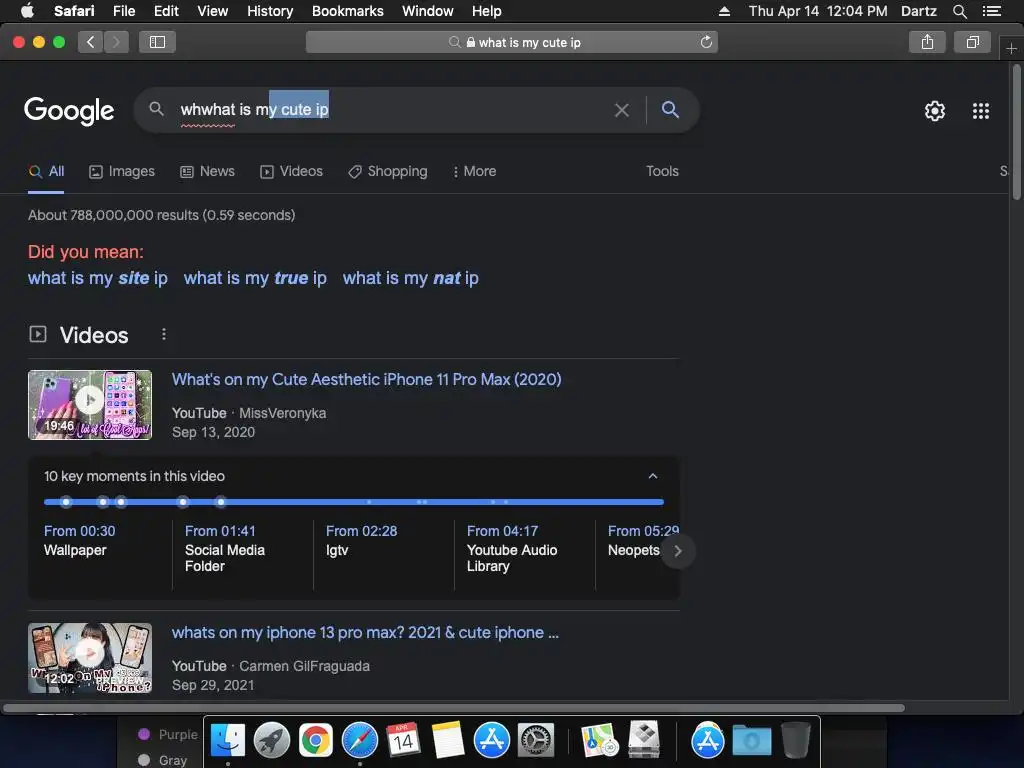Open System Preferences gear in the Dock
Image resolution: width=1024 pixels, height=768 pixels.
pyautogui.click(x=536, y=741)
